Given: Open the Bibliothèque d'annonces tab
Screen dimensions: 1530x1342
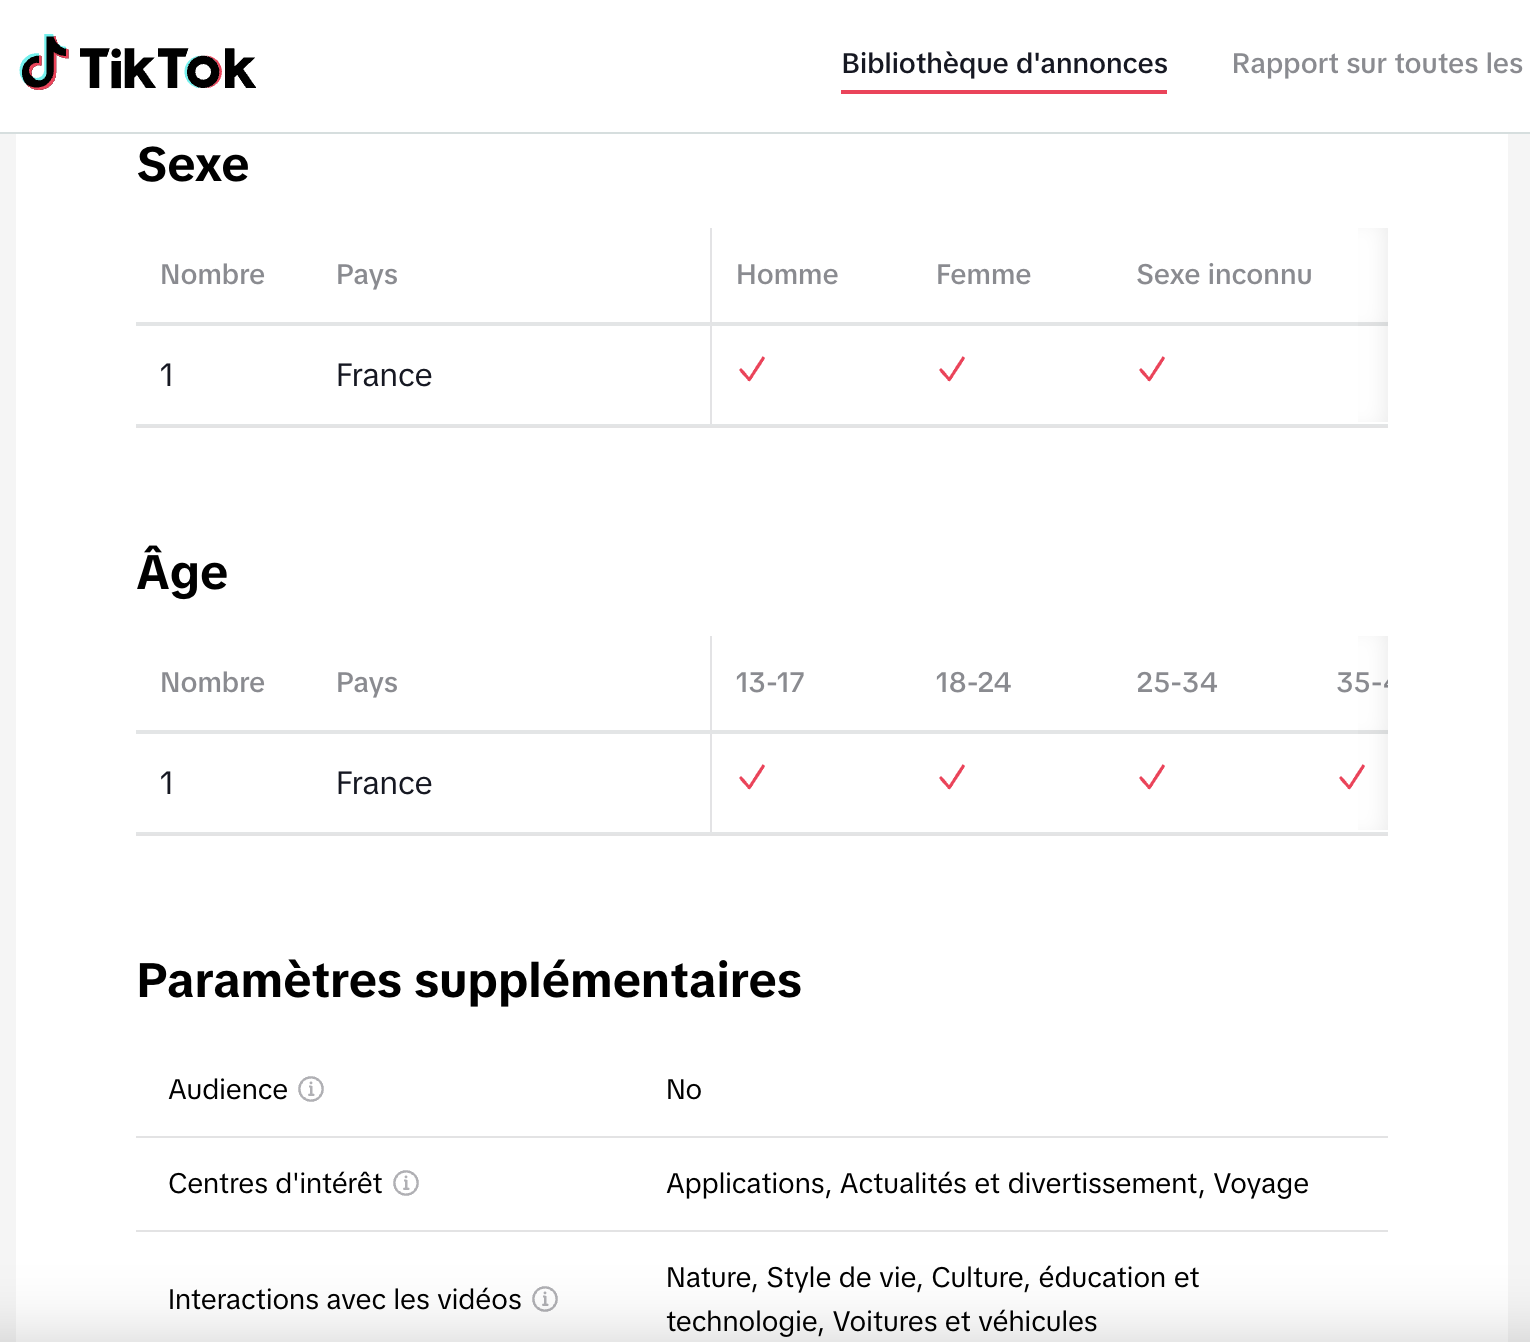Looking at the screenshot, I should [x=1004, y=64].
